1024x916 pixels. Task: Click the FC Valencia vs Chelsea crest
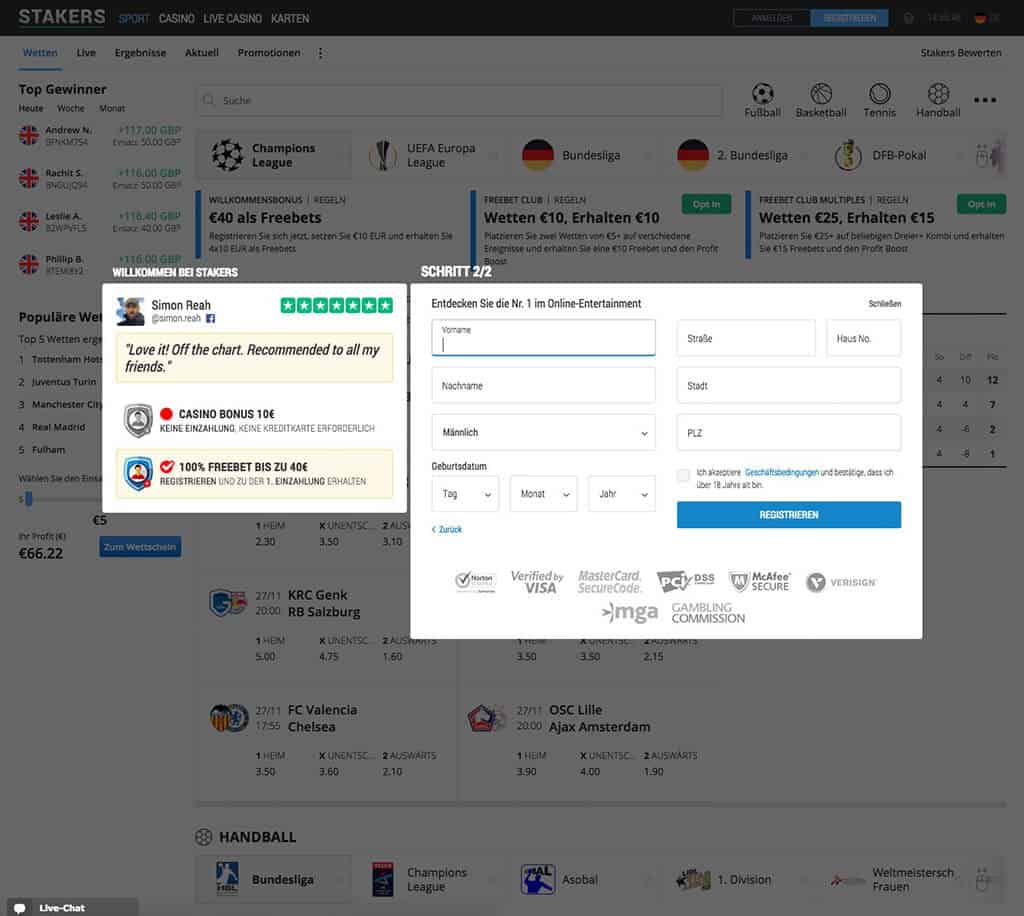(229, 718)
